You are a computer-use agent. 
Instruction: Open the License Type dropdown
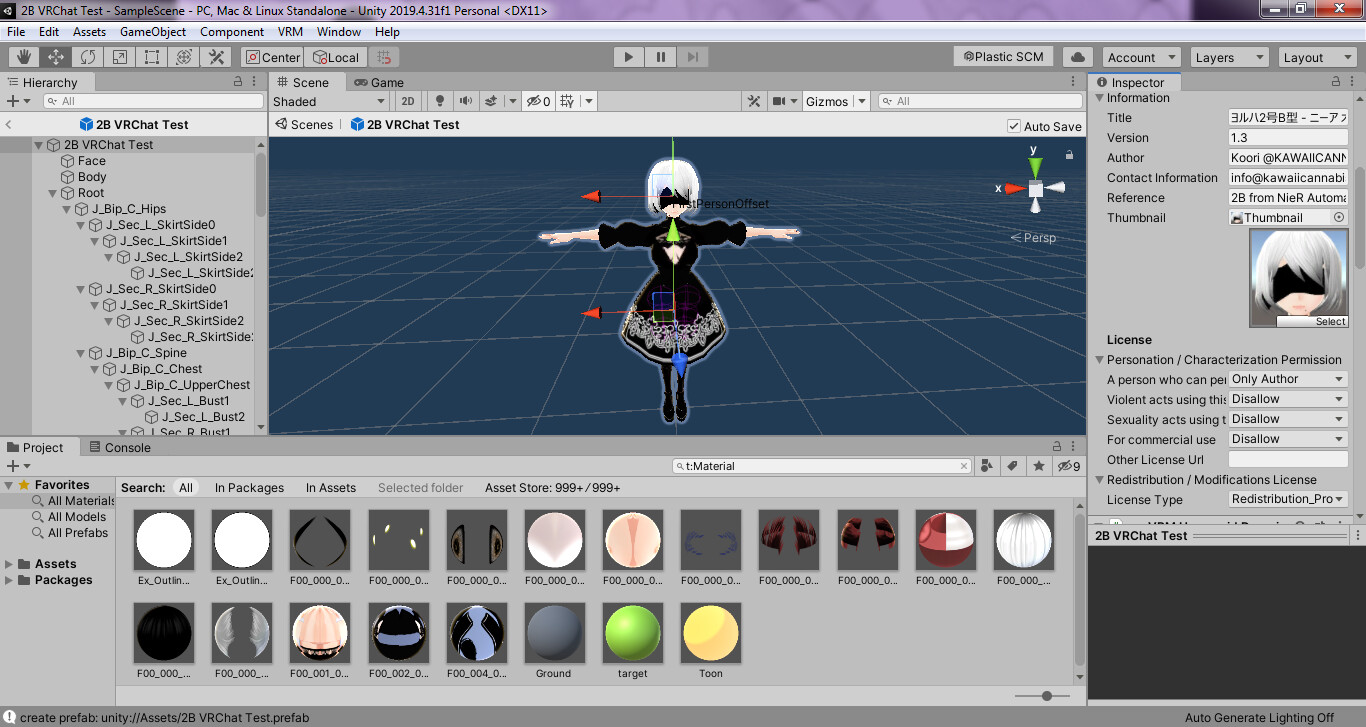tap(1288, 499)
